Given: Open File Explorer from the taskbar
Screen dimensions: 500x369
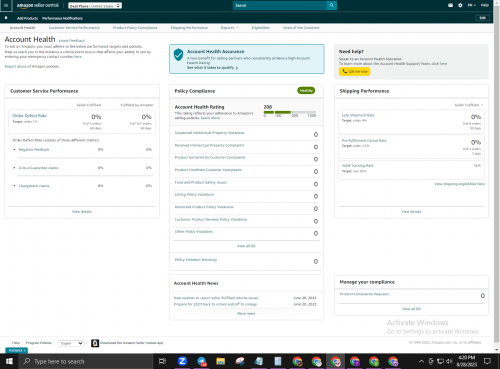Looking at the screenshot, I should [x=221, y=361].
